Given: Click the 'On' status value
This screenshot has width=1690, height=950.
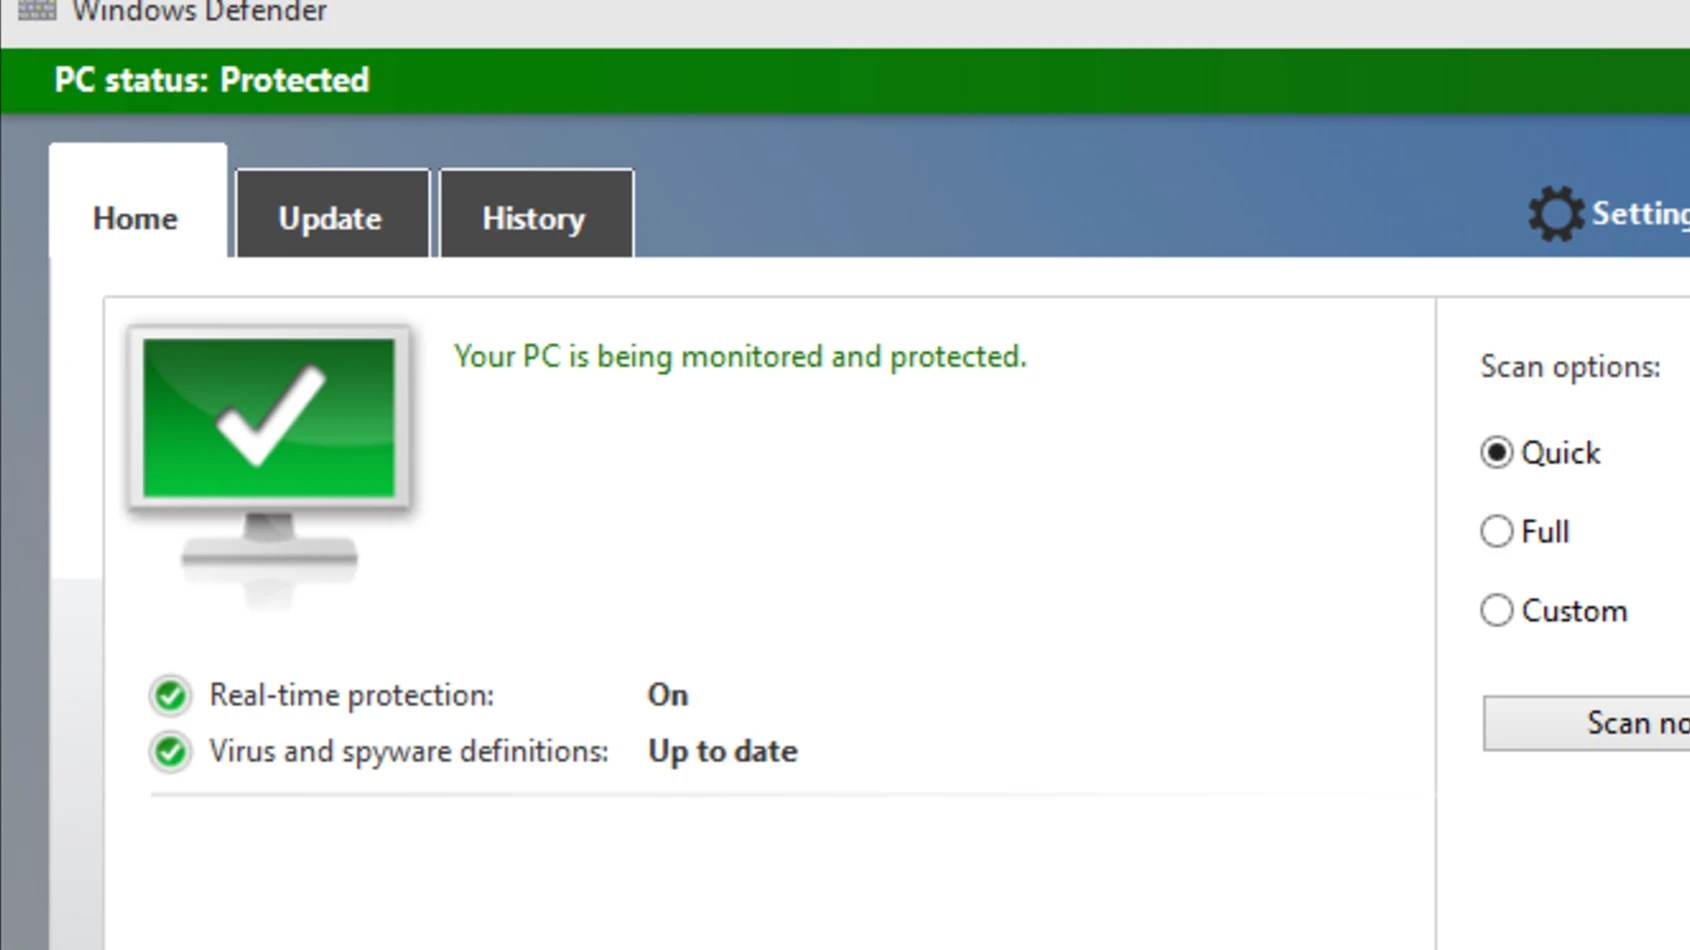Looking at the screenshot, I should [668, 695].
